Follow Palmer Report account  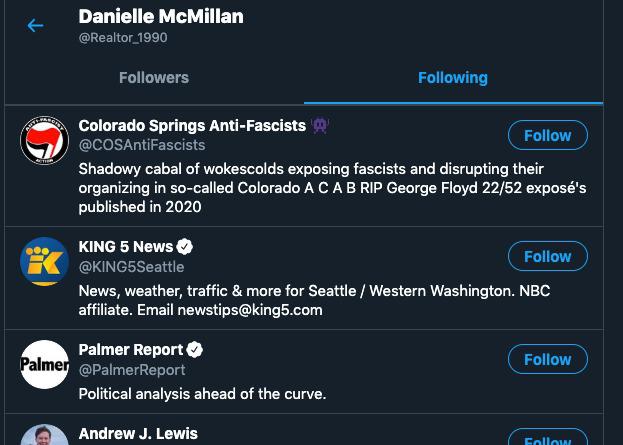547,359
